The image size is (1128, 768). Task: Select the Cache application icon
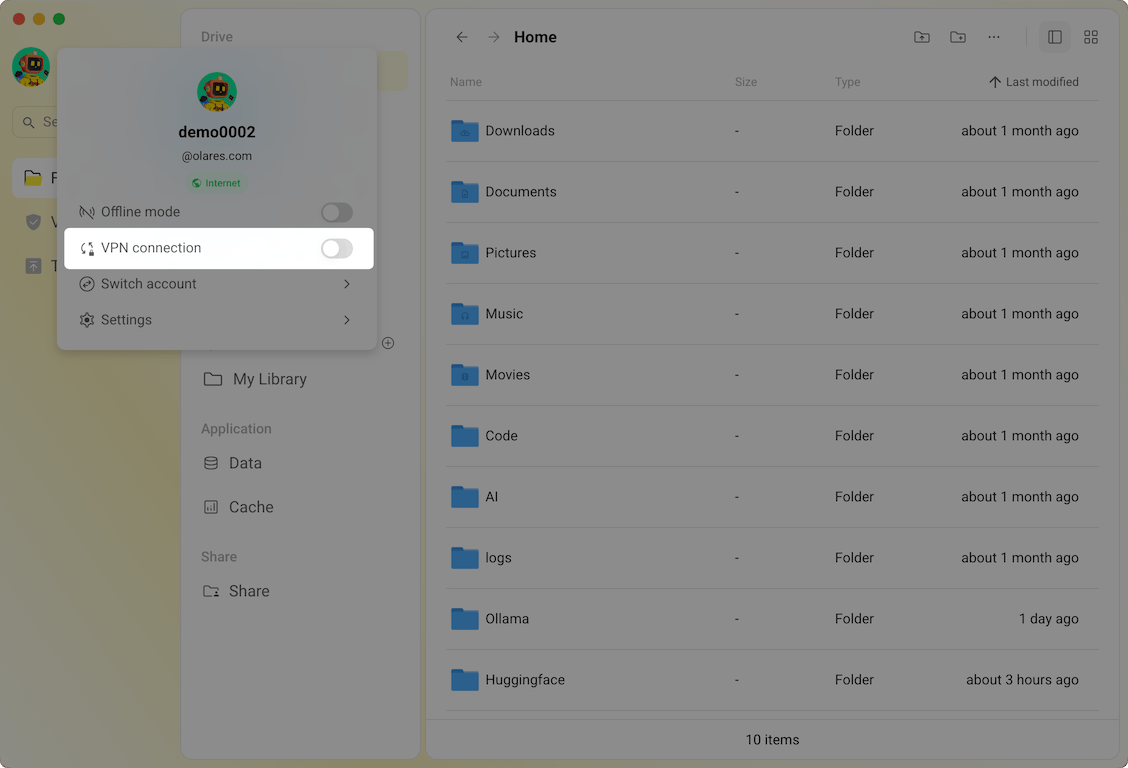pyautogui.click(x=213, y=507)
